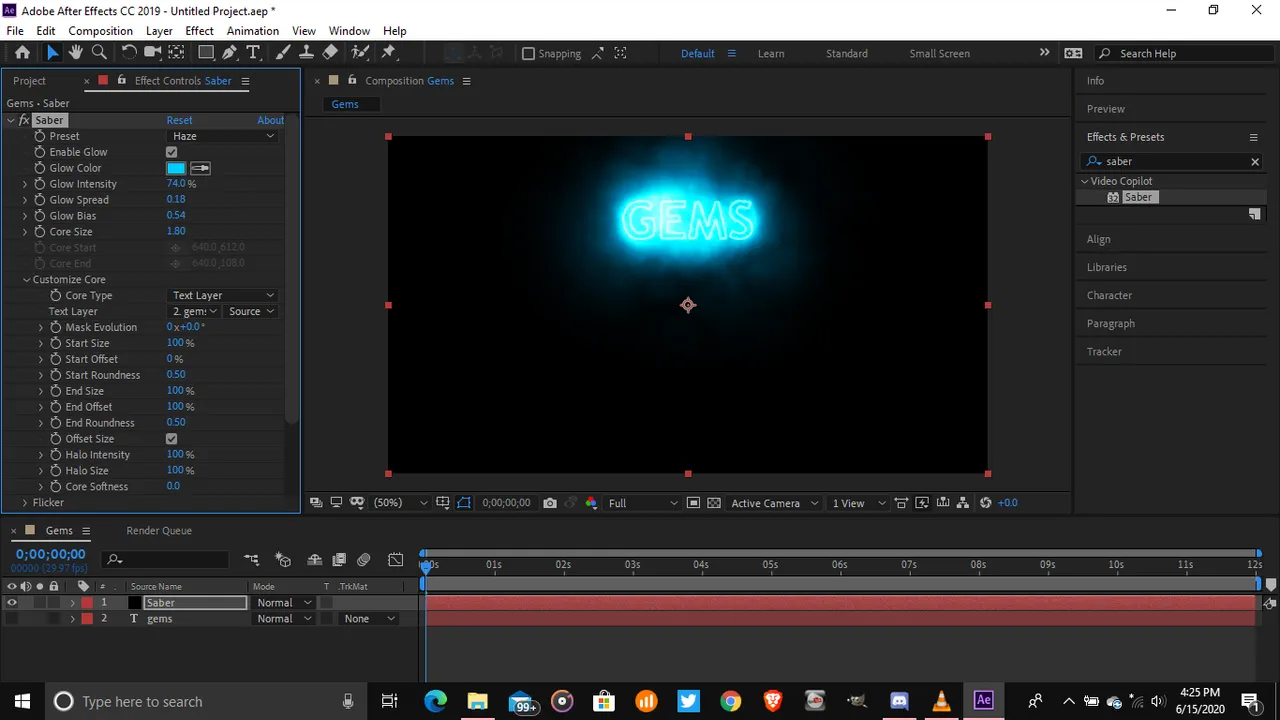Click the Glow Color cyan swatch
The height and width of the screenshot is (720, 1280).
(176, 168)
